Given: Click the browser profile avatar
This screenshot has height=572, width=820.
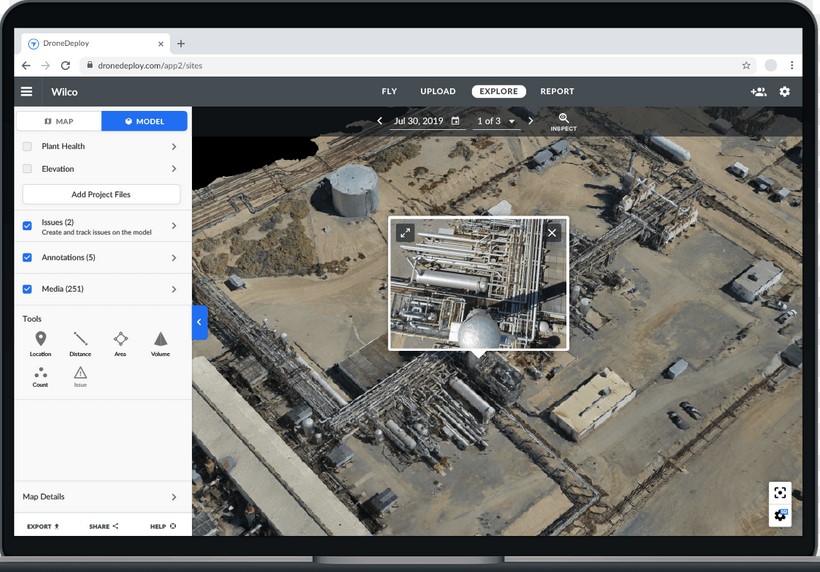Looking at the screenshot, I should pyautogui.click(x=770, y=65).
